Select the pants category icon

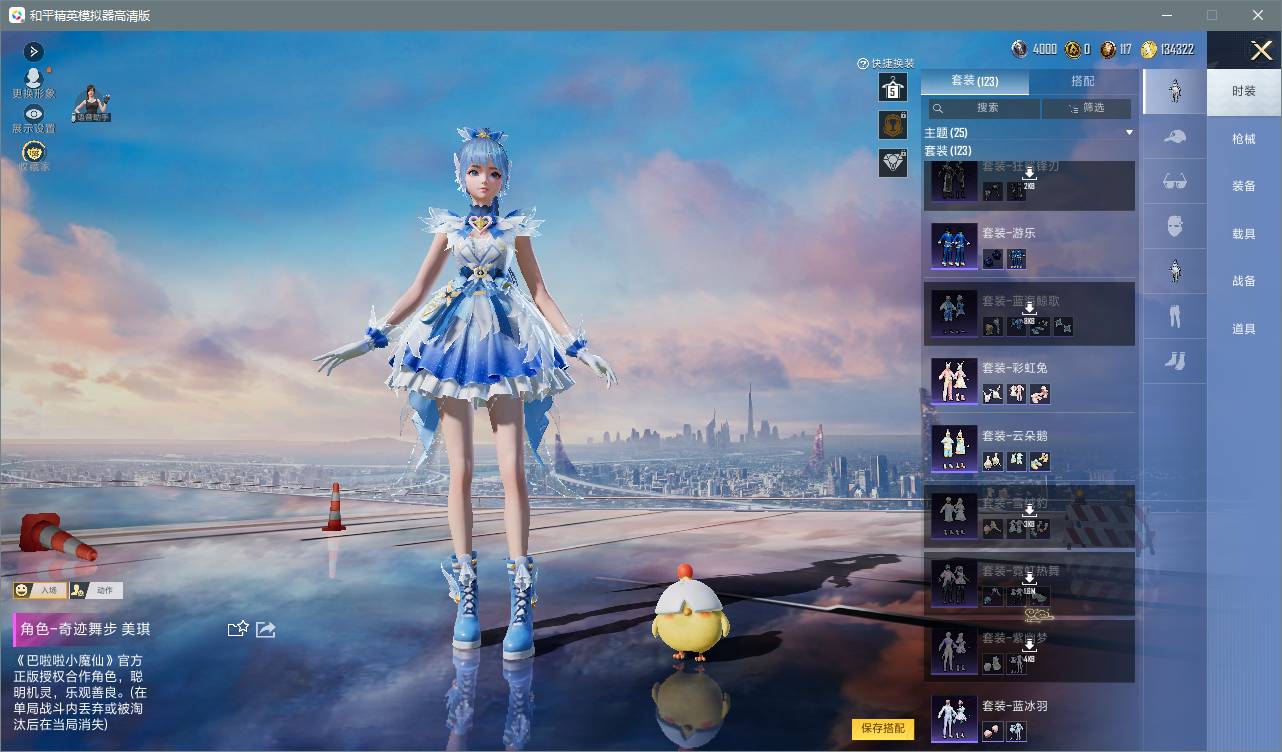[x=1176, y=317]
